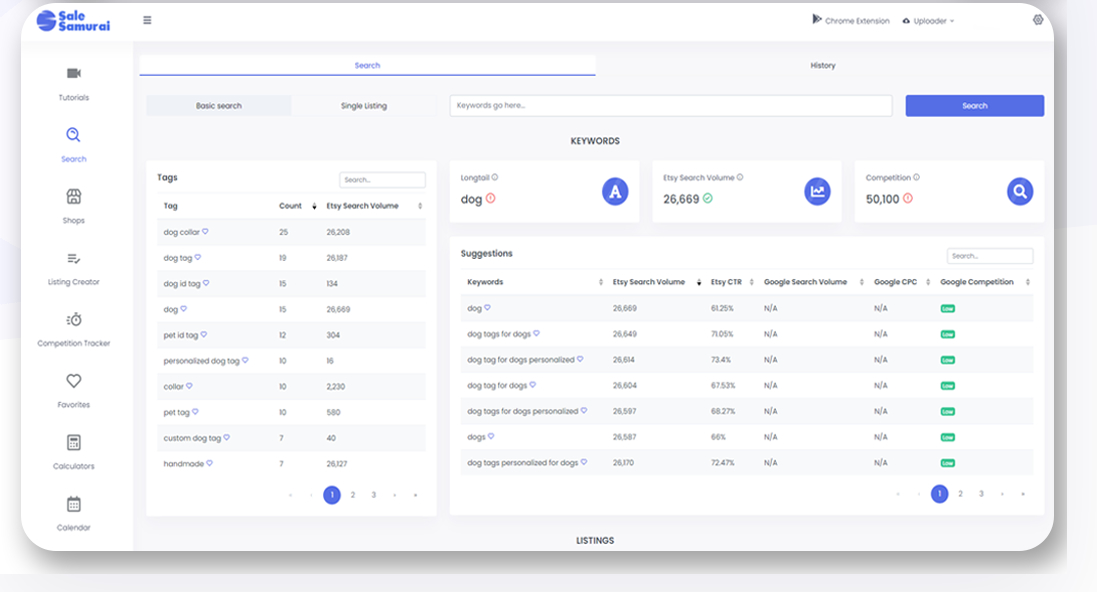Screen dimensions: 1097x592
Task: Click the settings gear in the top bar
Action: coord(1037,19)
